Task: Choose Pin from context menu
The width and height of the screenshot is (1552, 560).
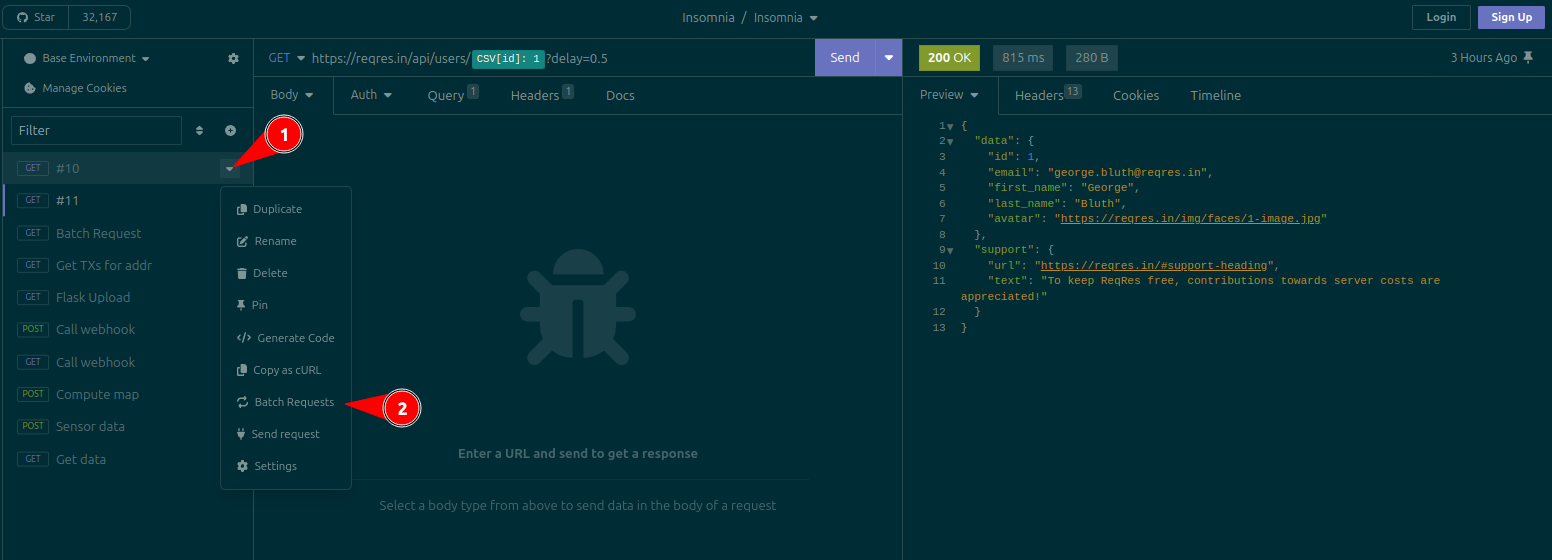Action: pos(286,305)
